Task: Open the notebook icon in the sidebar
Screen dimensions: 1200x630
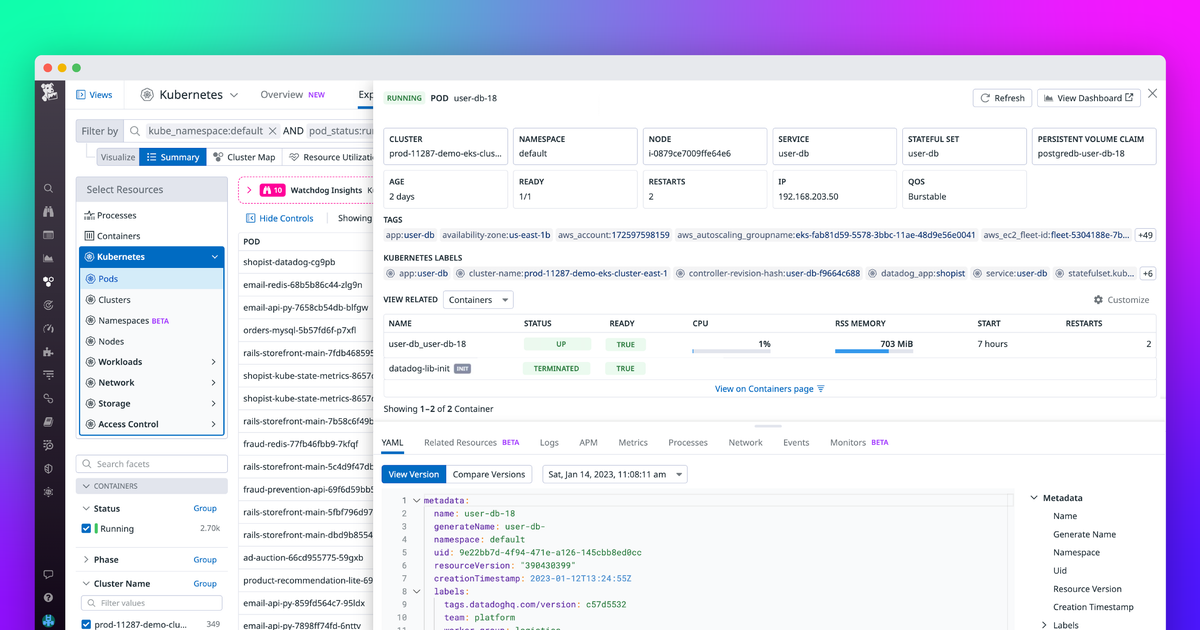Action: point(48,422)
